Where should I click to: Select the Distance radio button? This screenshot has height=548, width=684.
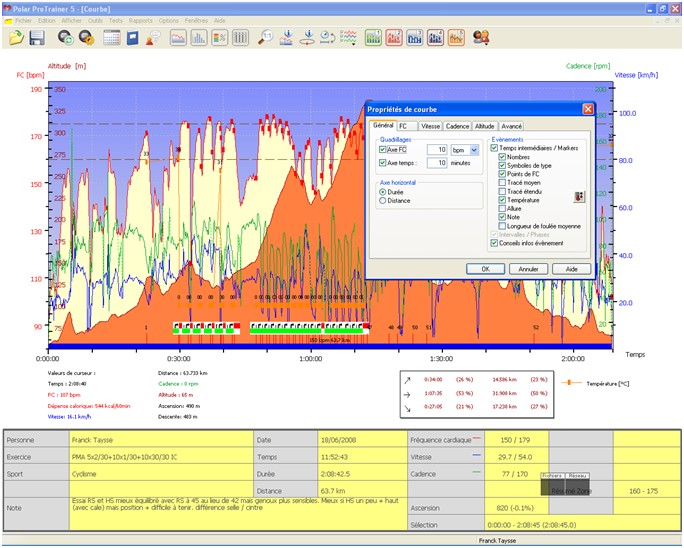pos(381,200)
